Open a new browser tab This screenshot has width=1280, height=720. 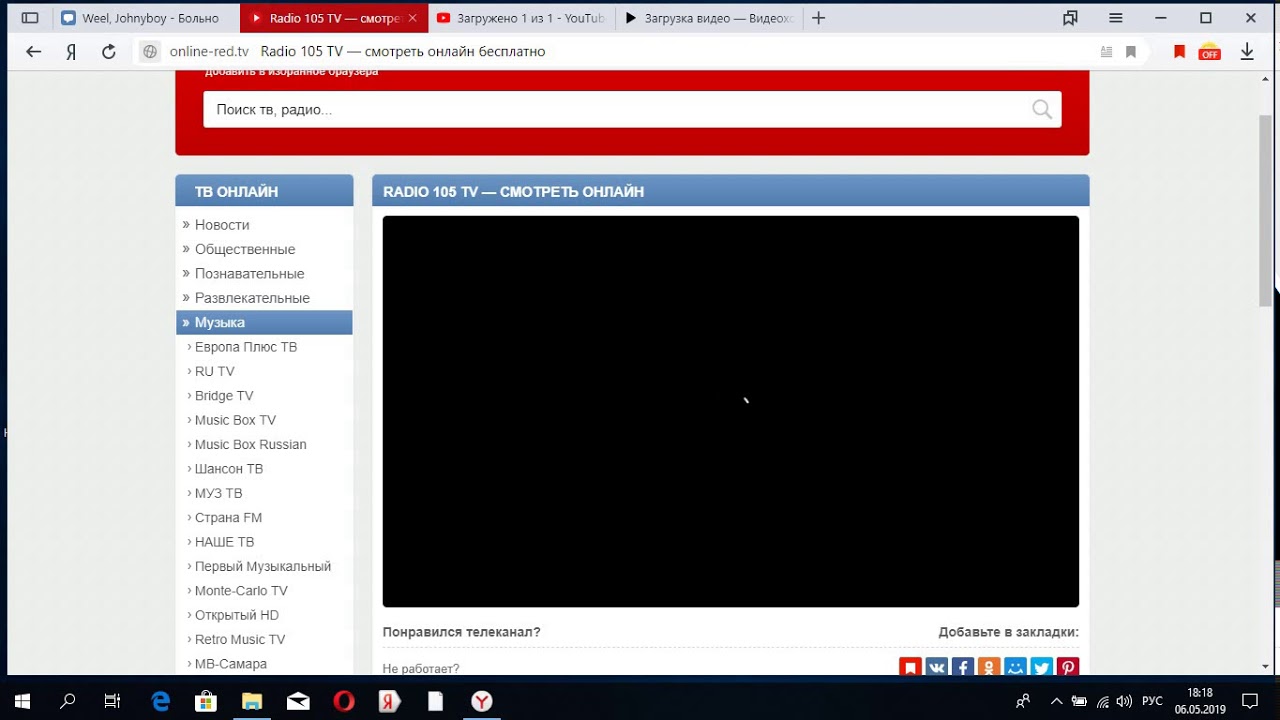pos(819,18)
